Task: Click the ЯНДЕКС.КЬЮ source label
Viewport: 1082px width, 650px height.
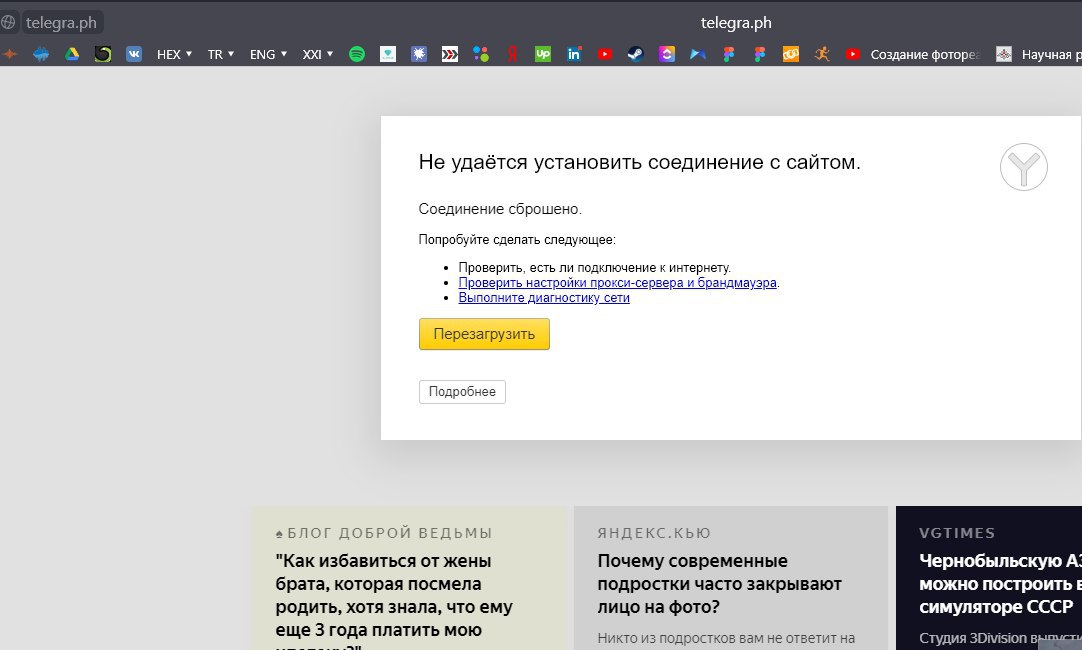Action: (x=654, y=533)
